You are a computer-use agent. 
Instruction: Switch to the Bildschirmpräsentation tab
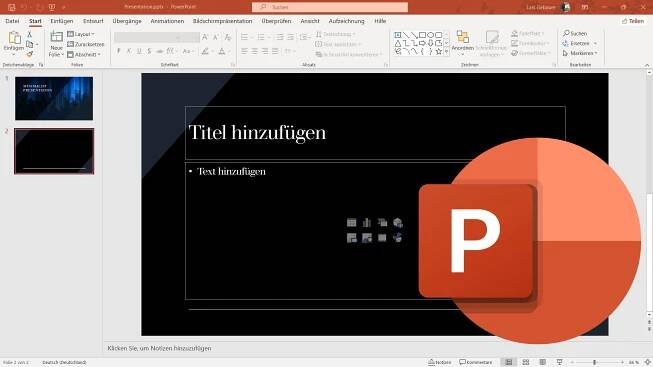pyautogui.click(x=222, y=21)
